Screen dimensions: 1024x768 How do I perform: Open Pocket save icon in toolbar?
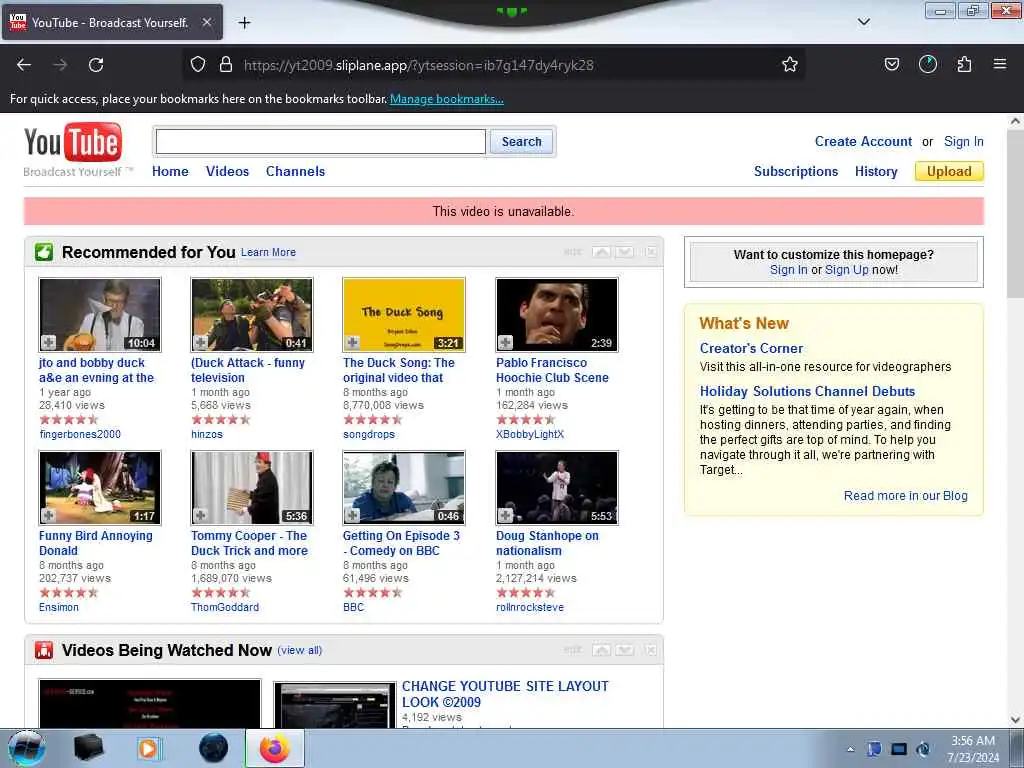point(891,64)
